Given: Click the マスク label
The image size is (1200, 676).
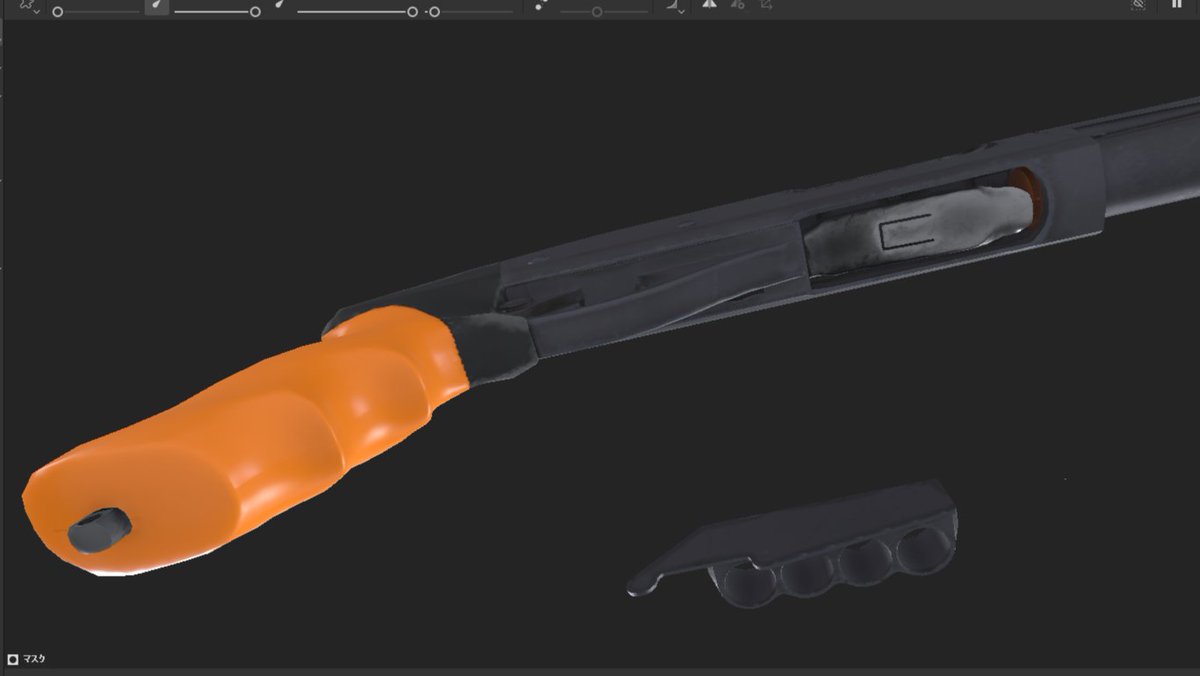Looking at the screenshot, I should pyautogui.click(x=34, y=659).
